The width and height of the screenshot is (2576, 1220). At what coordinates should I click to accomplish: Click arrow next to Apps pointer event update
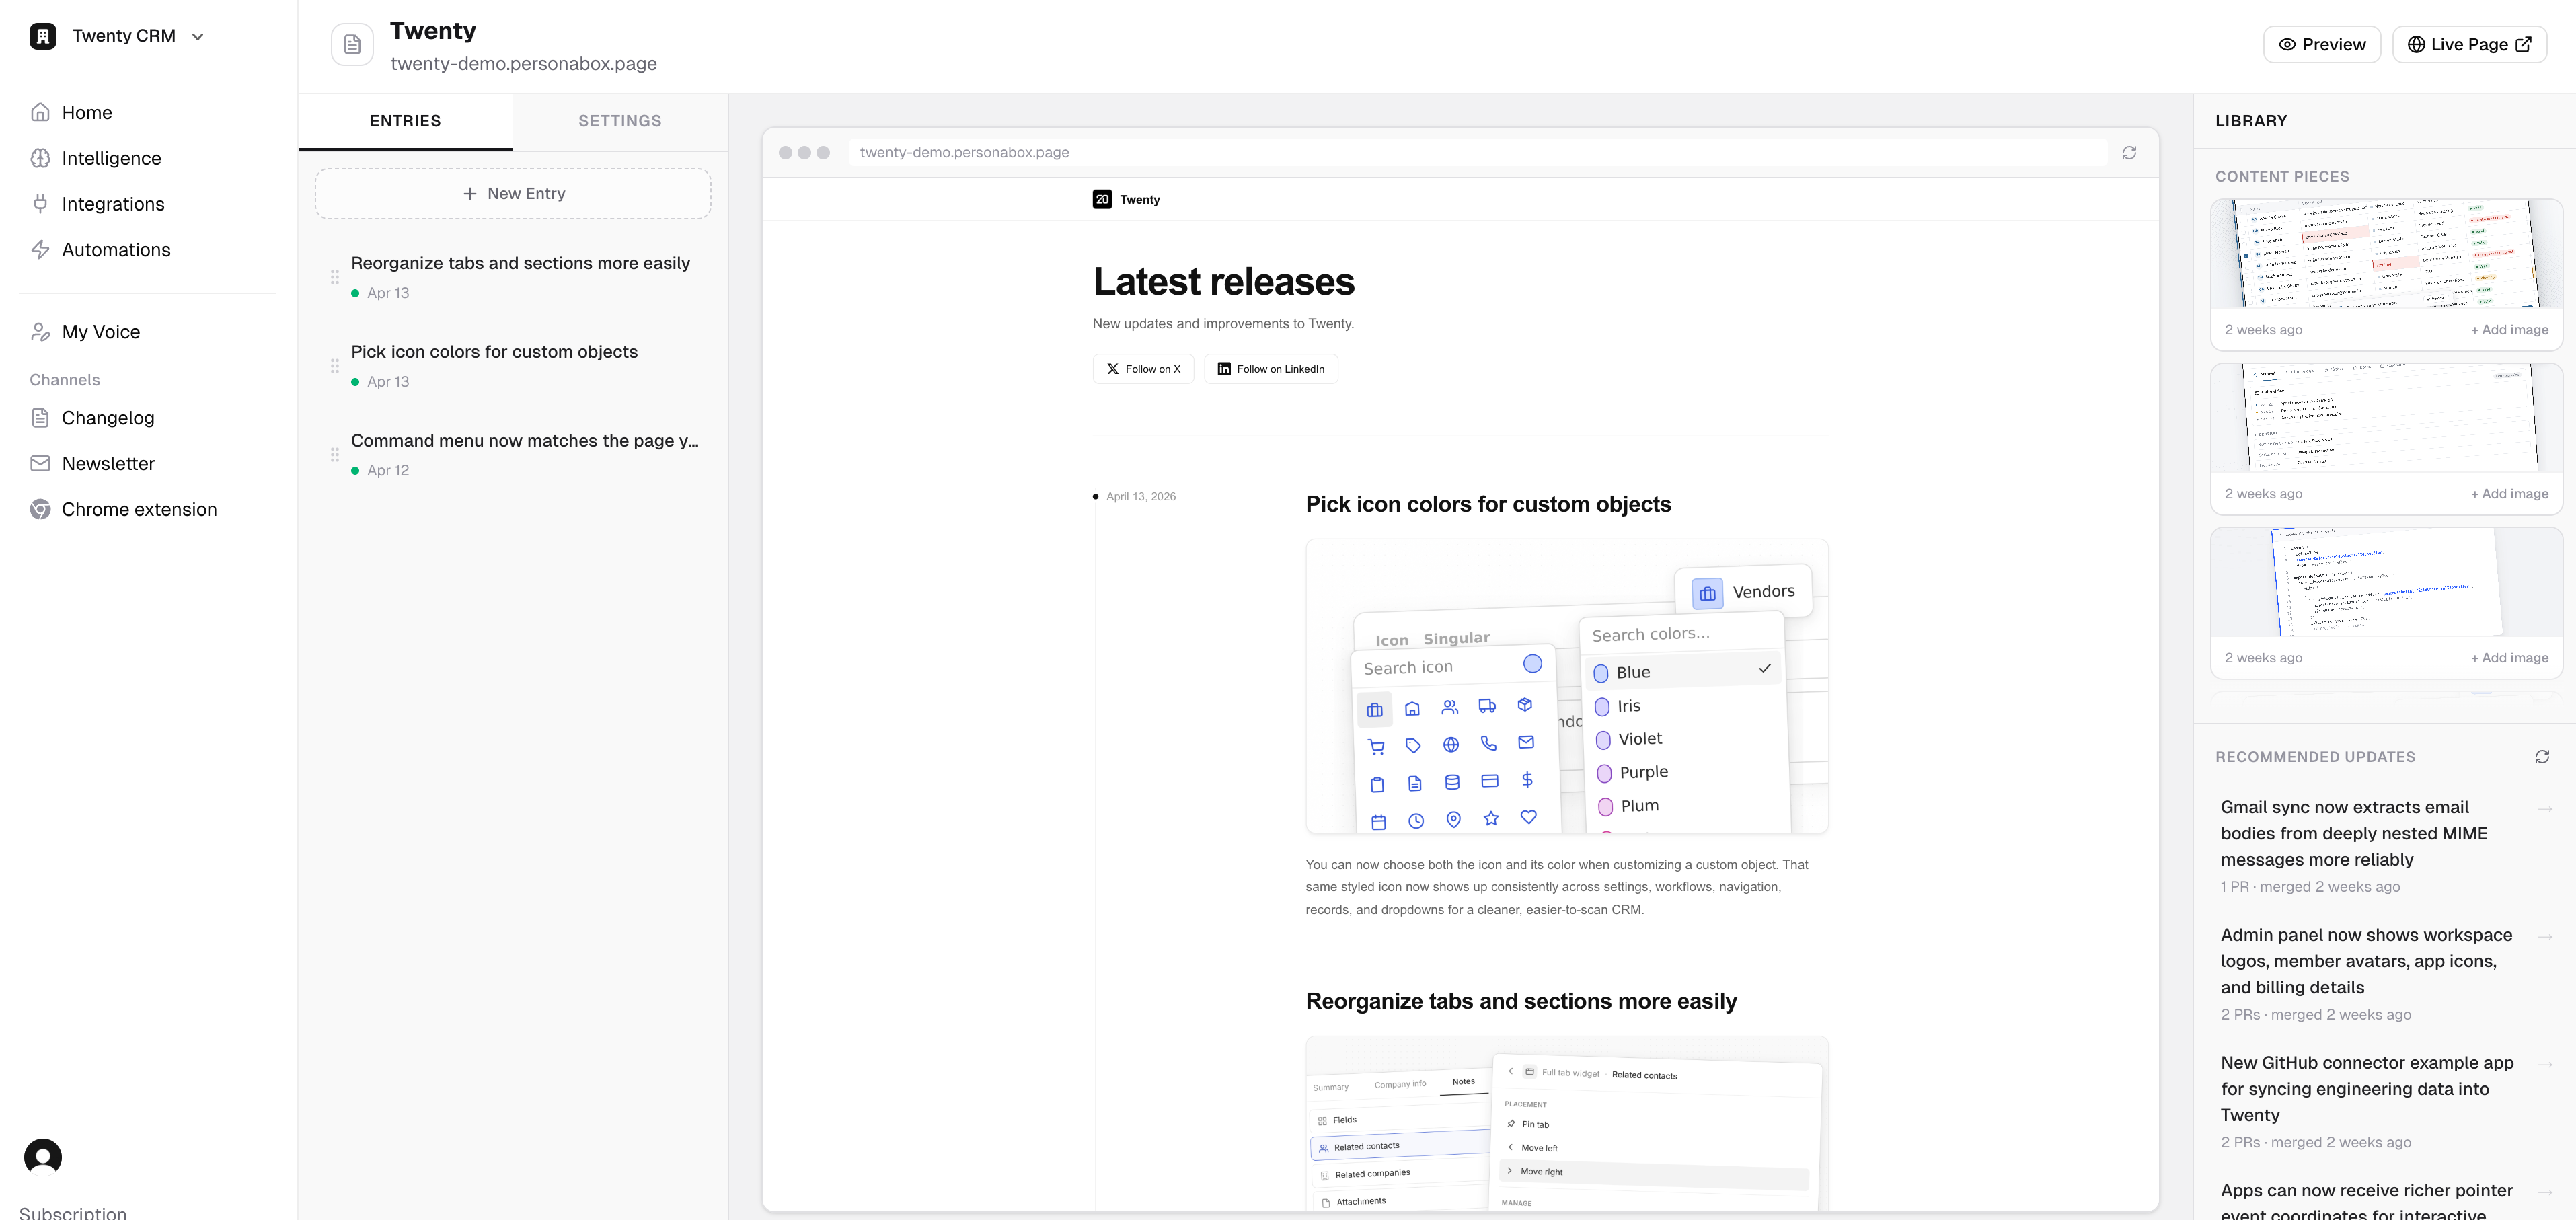tap(2546, 1192)
